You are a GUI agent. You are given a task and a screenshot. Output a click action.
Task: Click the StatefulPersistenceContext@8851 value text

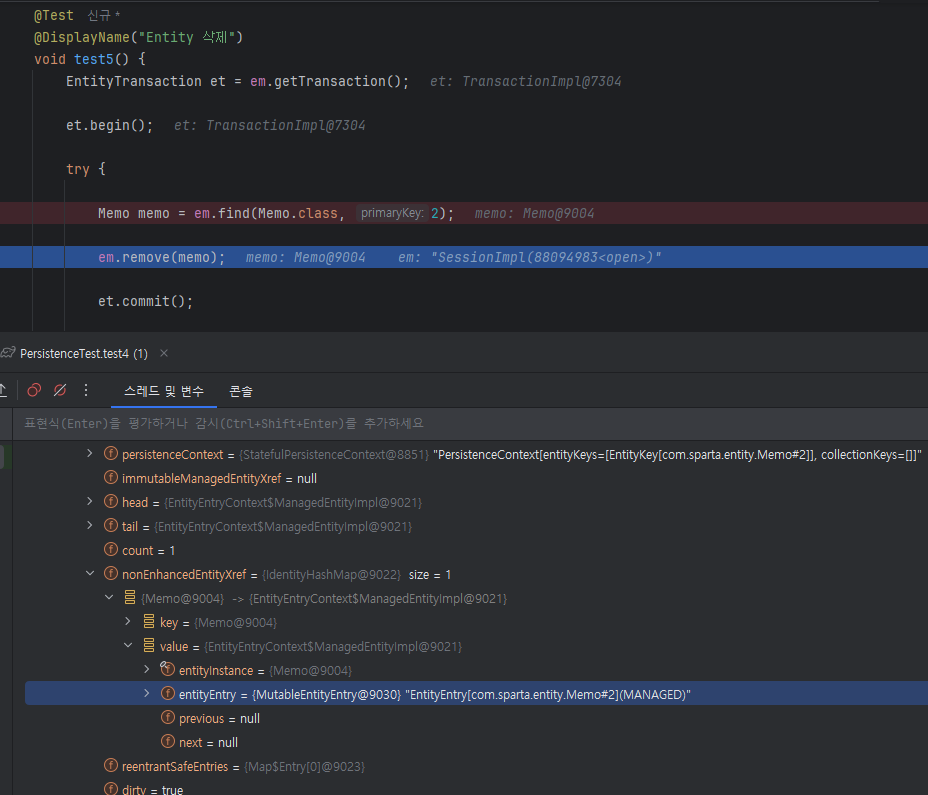(x=334, y=455)
